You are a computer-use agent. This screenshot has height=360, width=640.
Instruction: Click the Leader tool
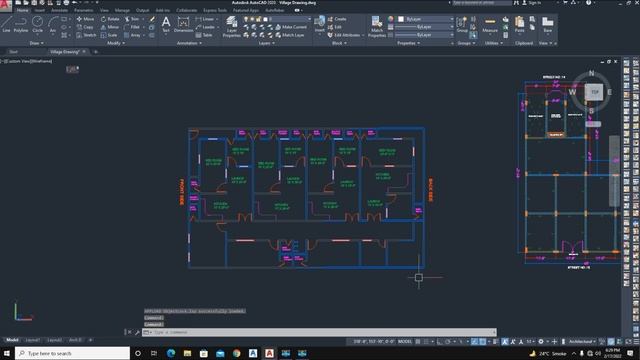(205, 27)
